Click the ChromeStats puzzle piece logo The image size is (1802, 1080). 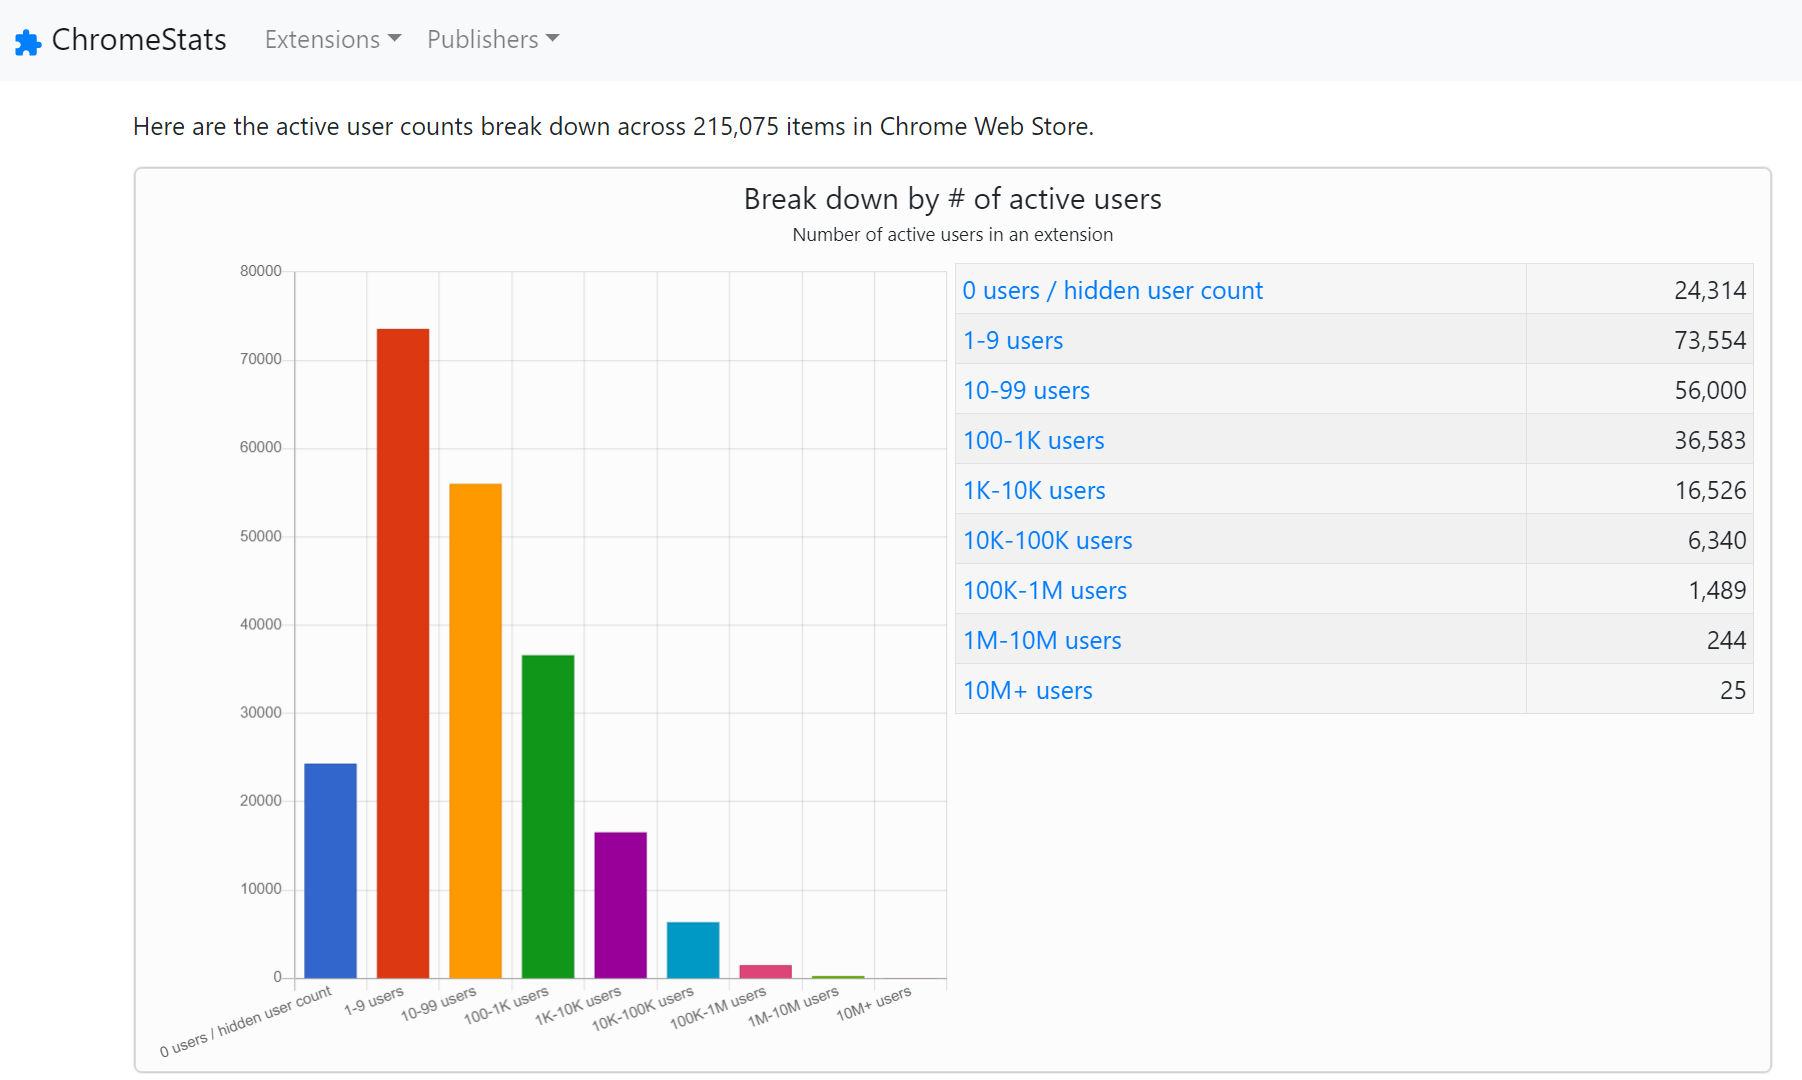[x=27, y=40]
